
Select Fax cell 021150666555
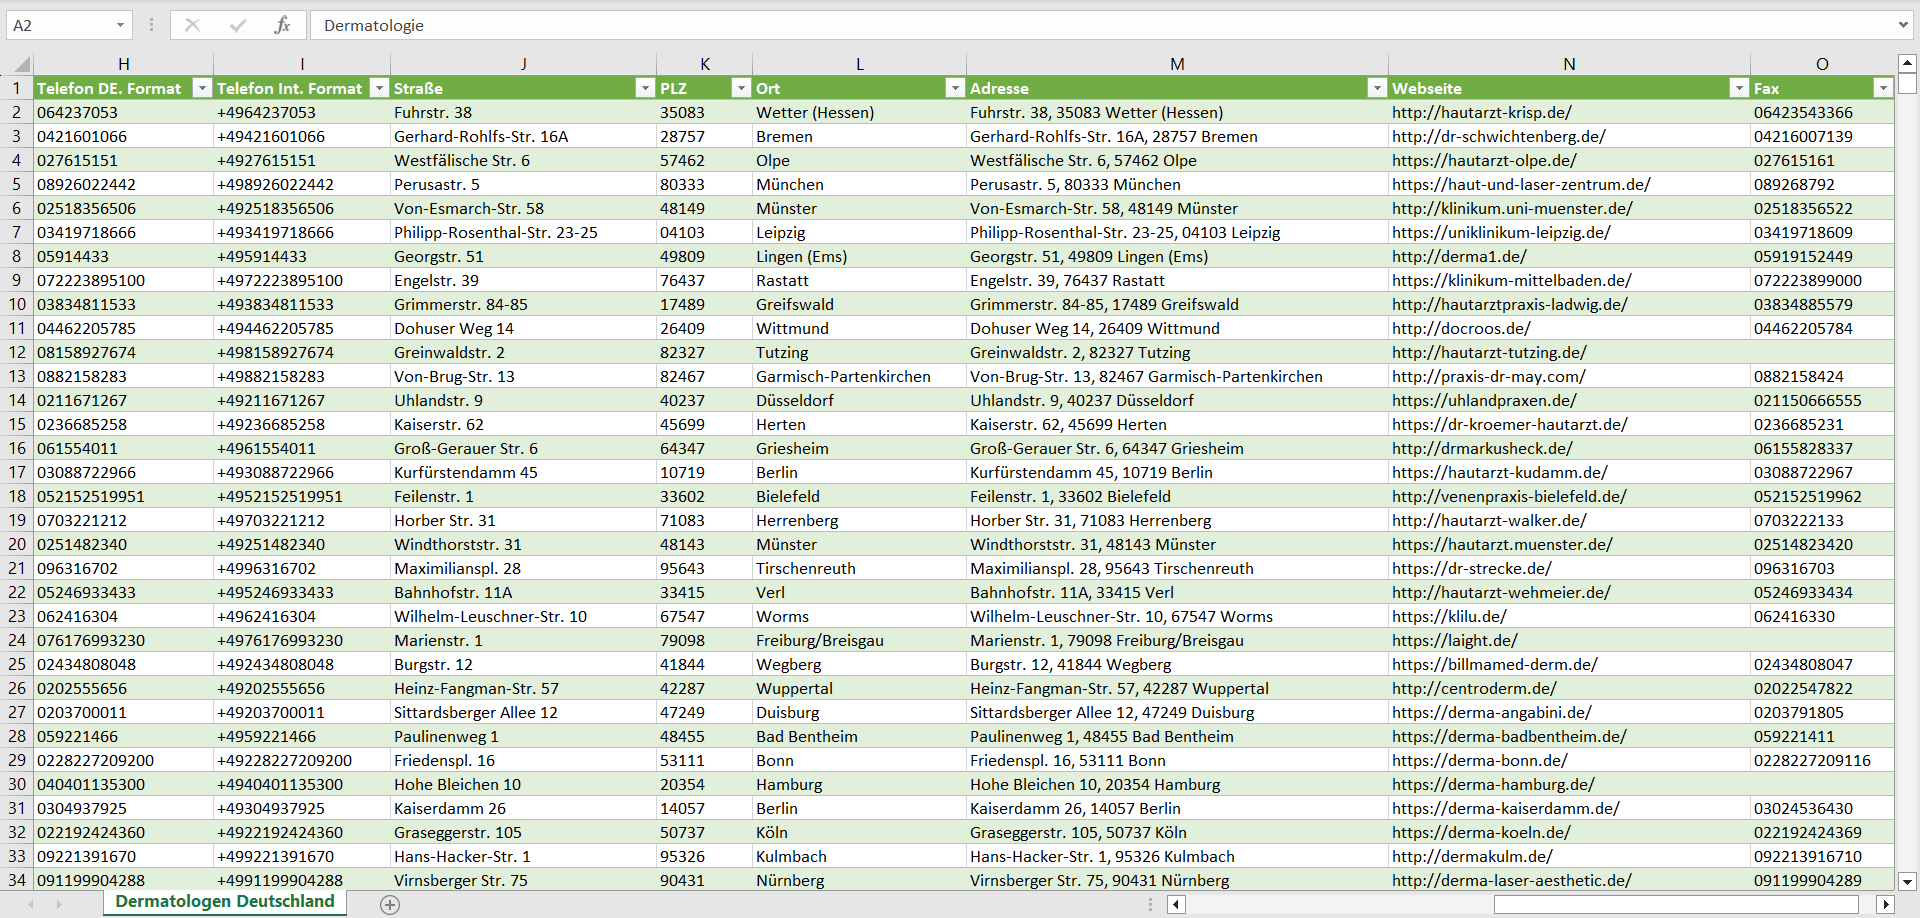1822,400
